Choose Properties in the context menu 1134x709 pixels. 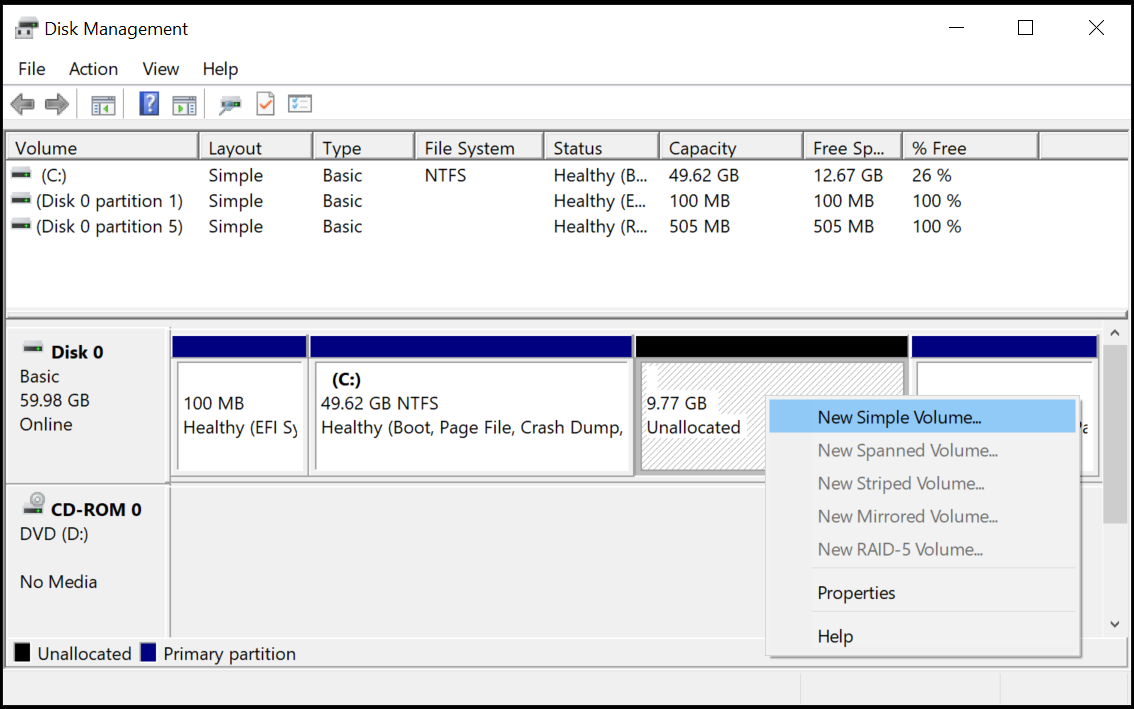[x=922, y=593]
